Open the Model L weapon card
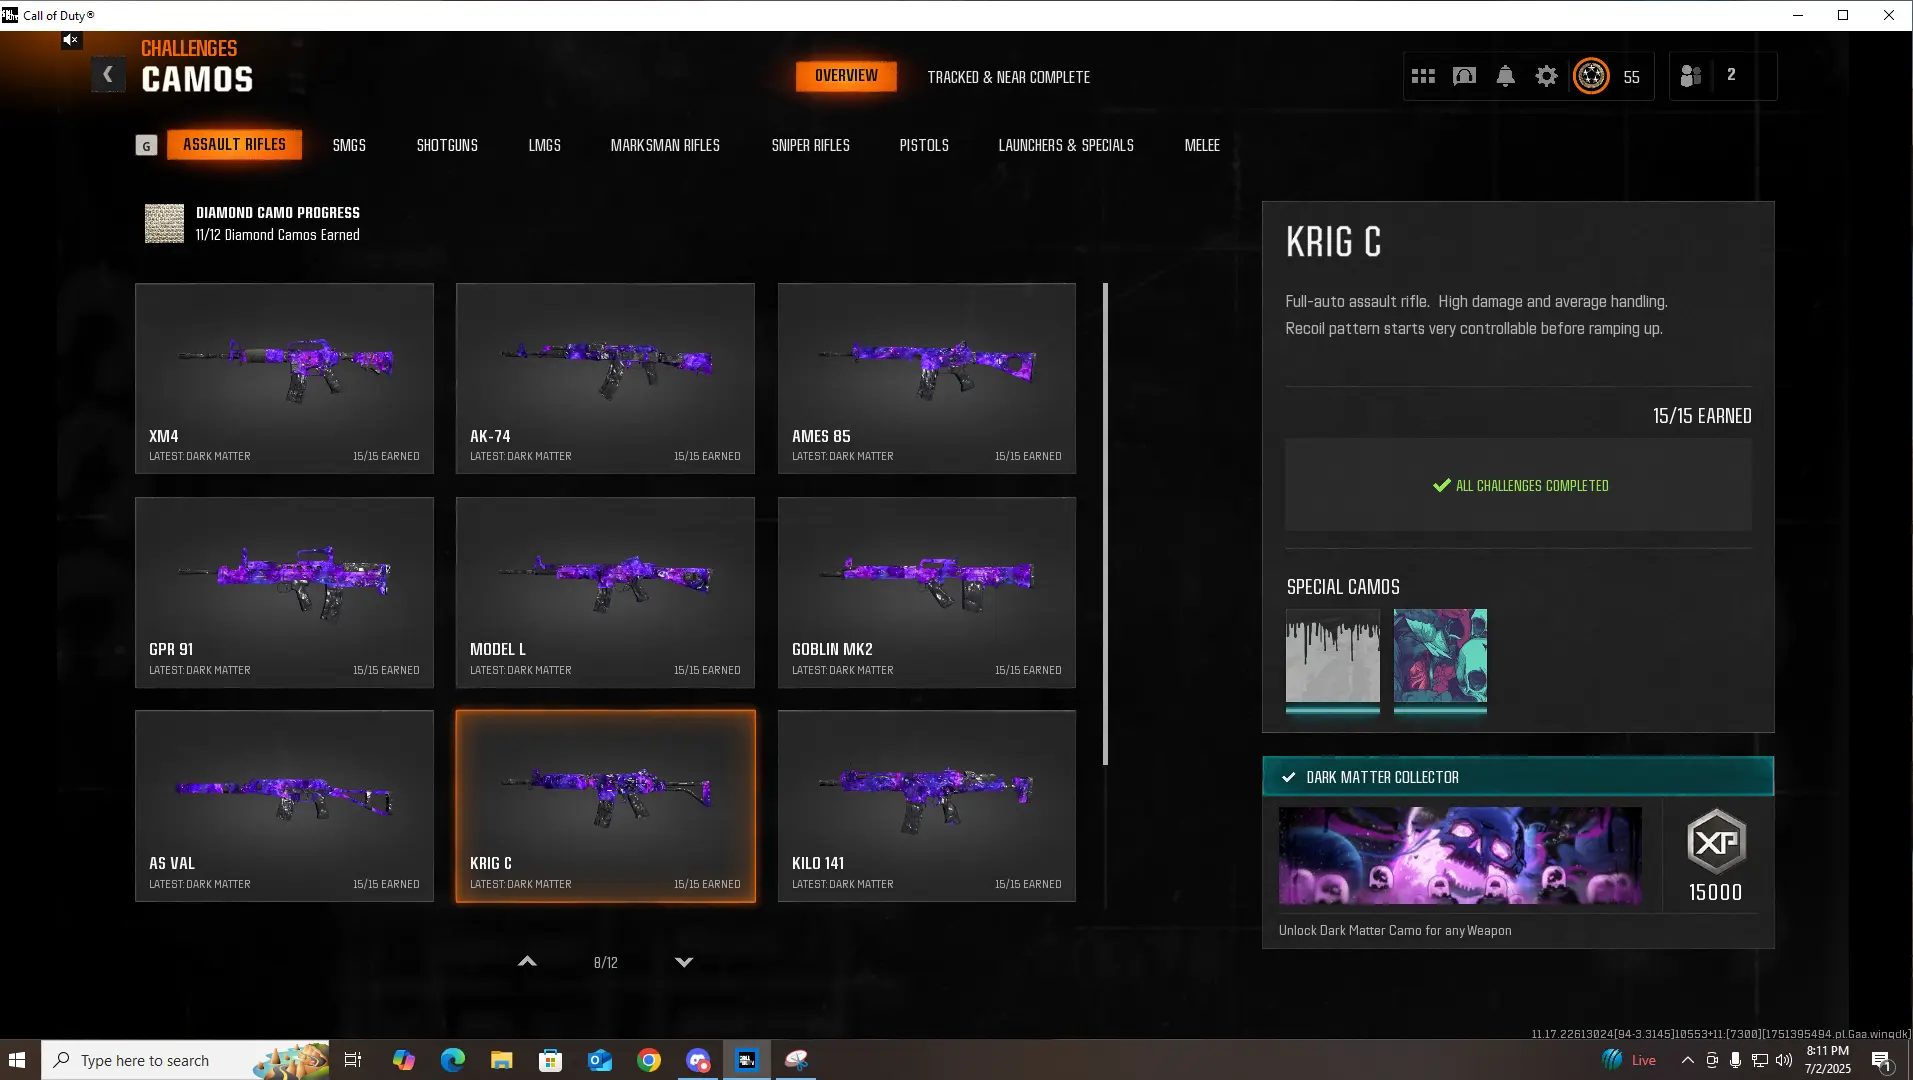This screenshot has width=1913, height=1080. click(x=605, y=592)
